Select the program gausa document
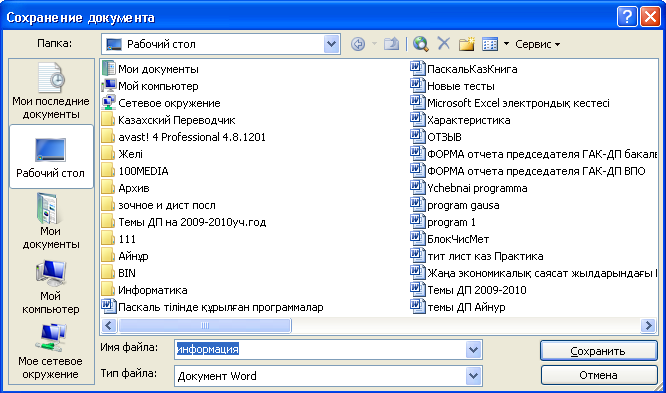 [x=455, y=205]
